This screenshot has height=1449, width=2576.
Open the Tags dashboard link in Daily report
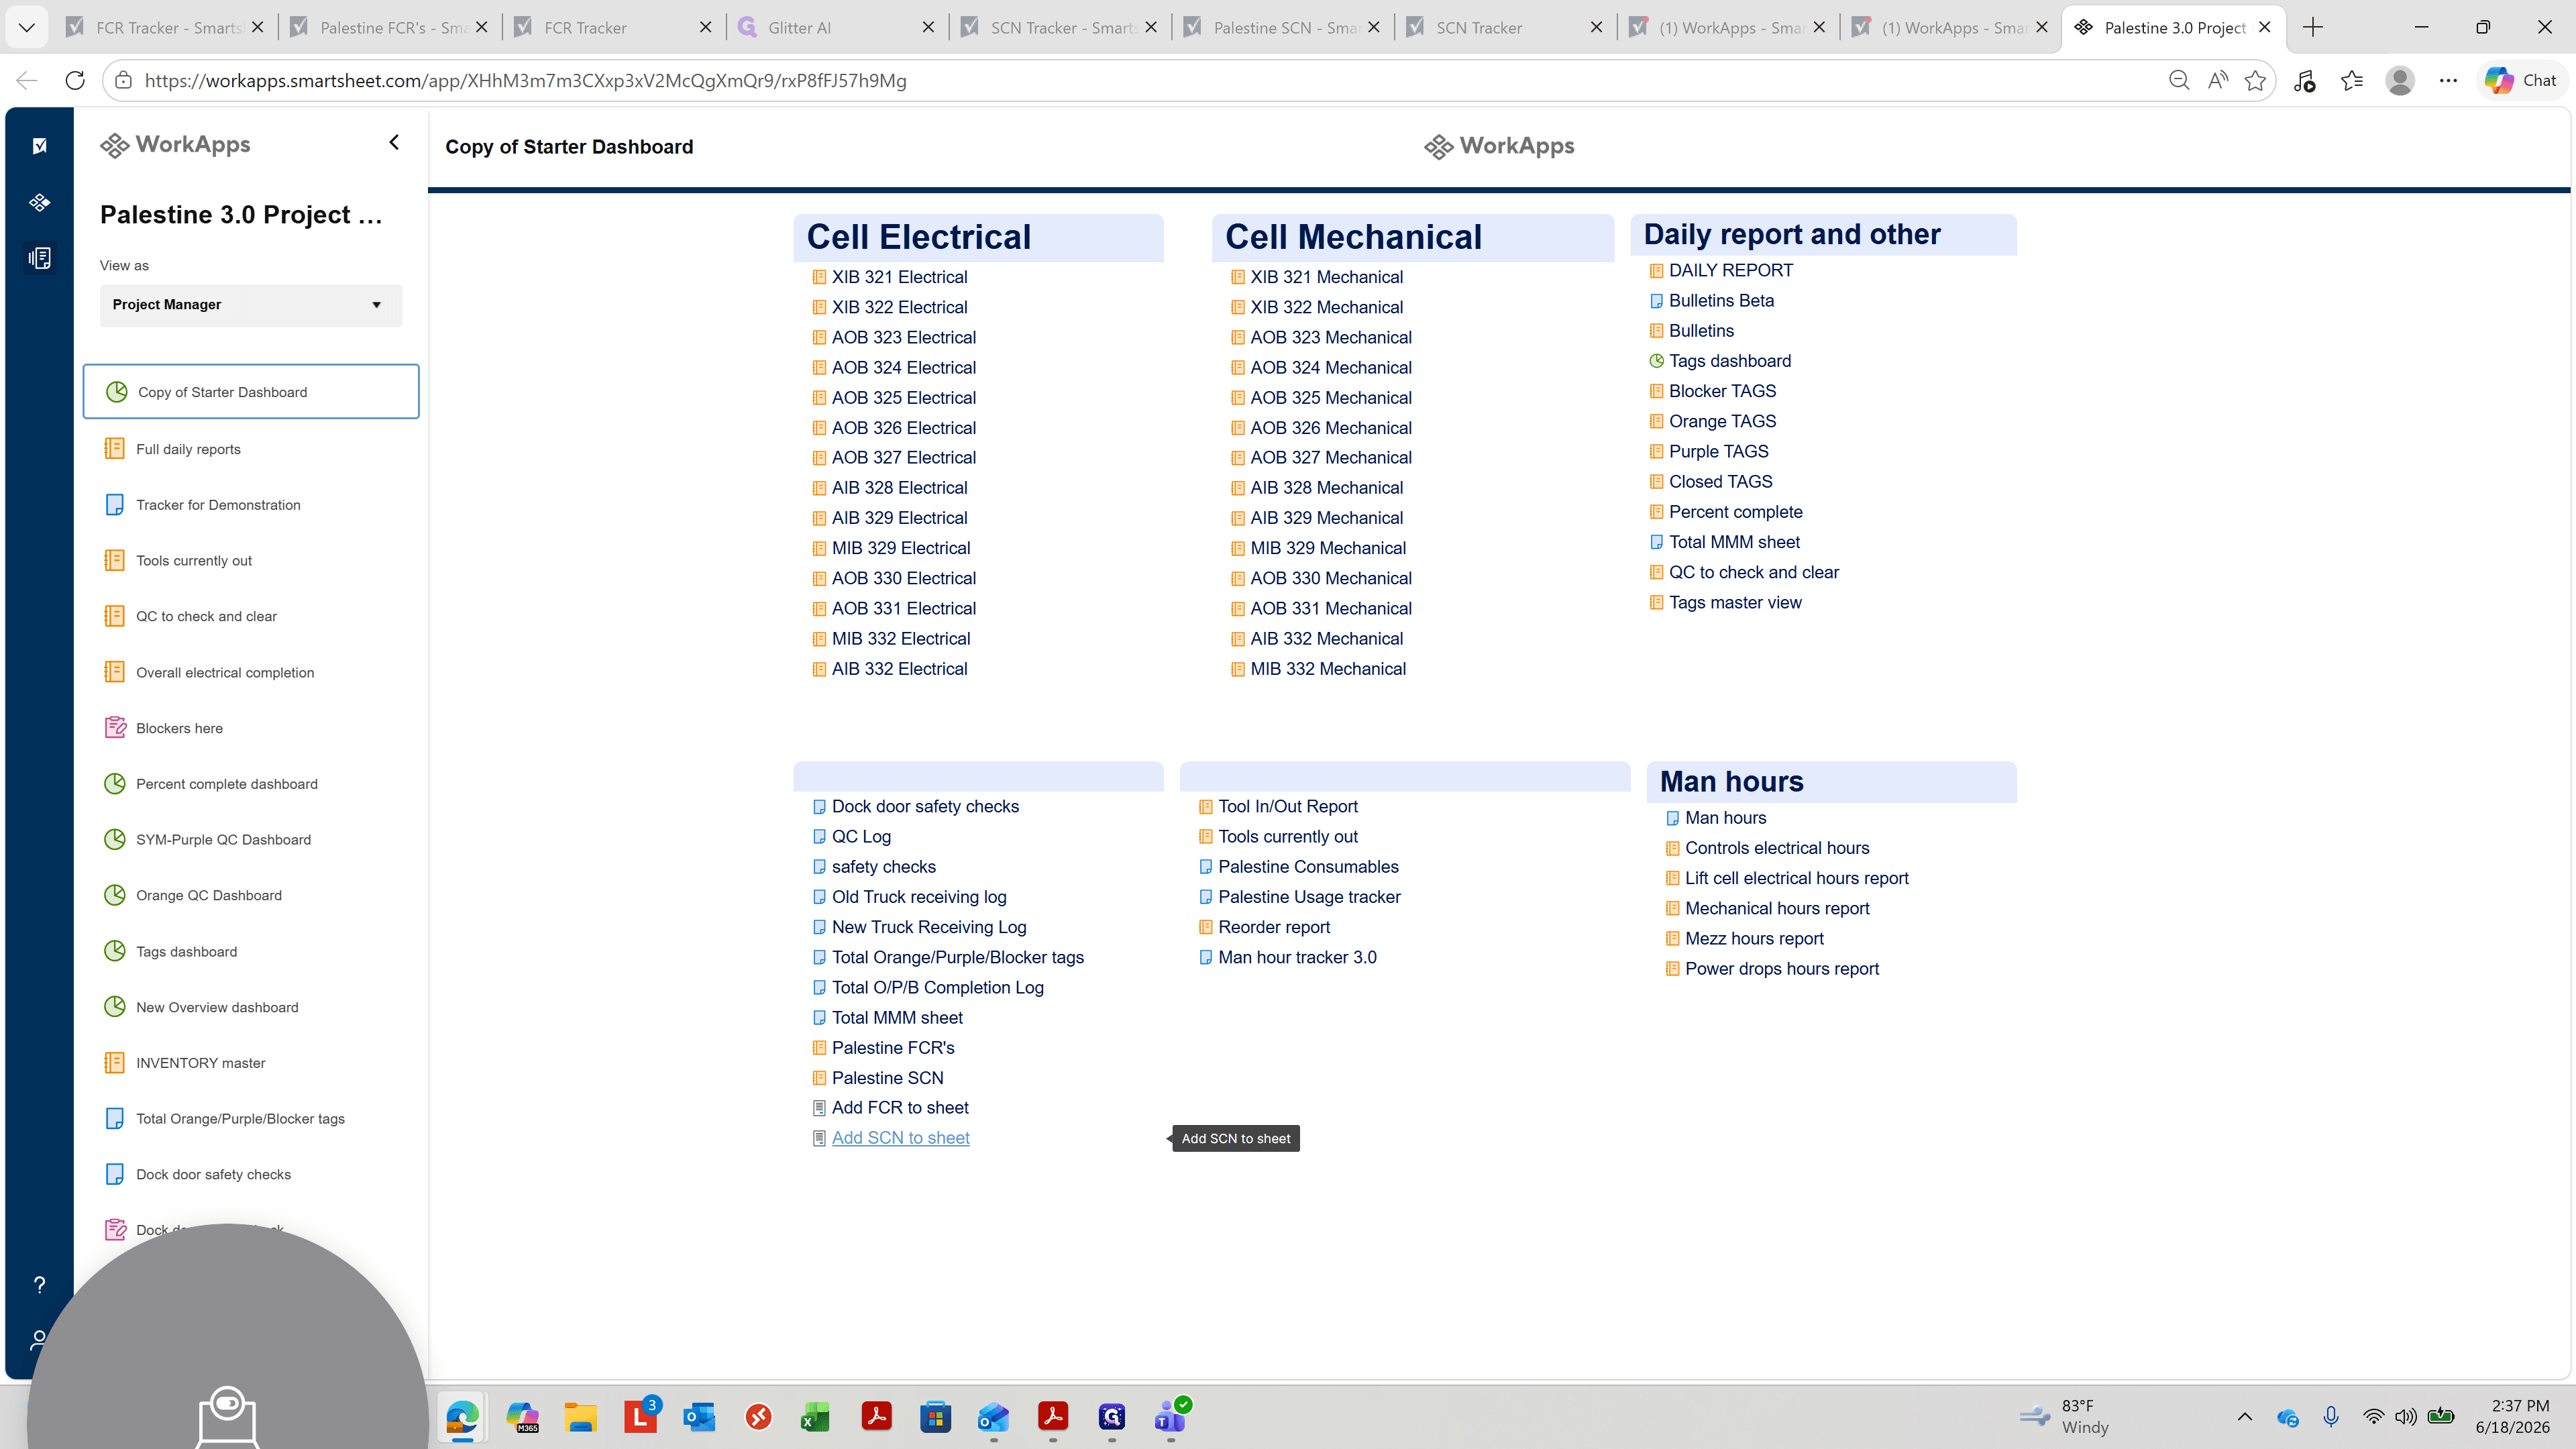[x=1730, y=361]
